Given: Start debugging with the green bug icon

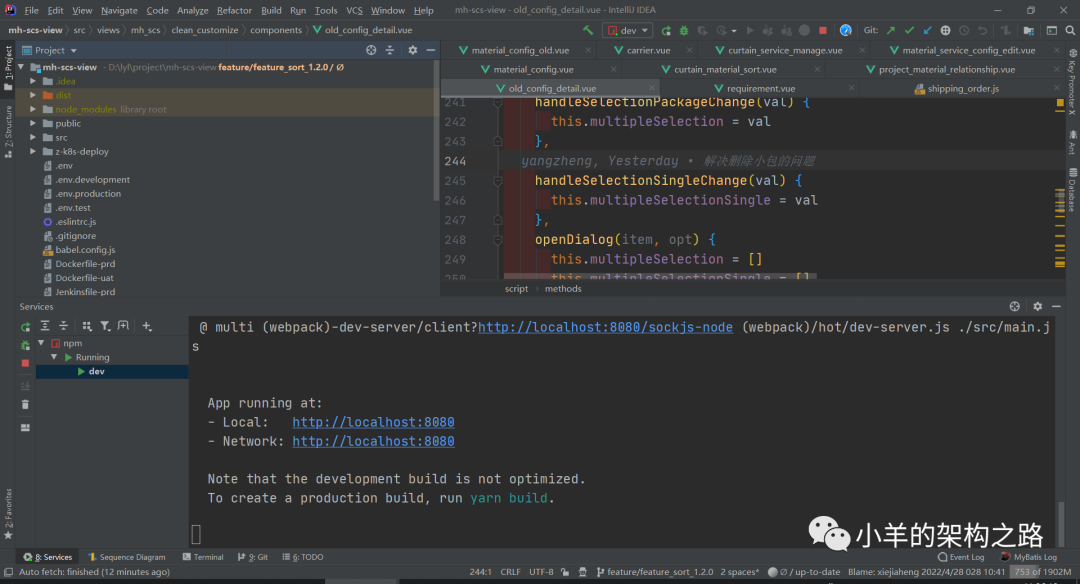Looking at the screenshot, I should (x=684, y=30).
